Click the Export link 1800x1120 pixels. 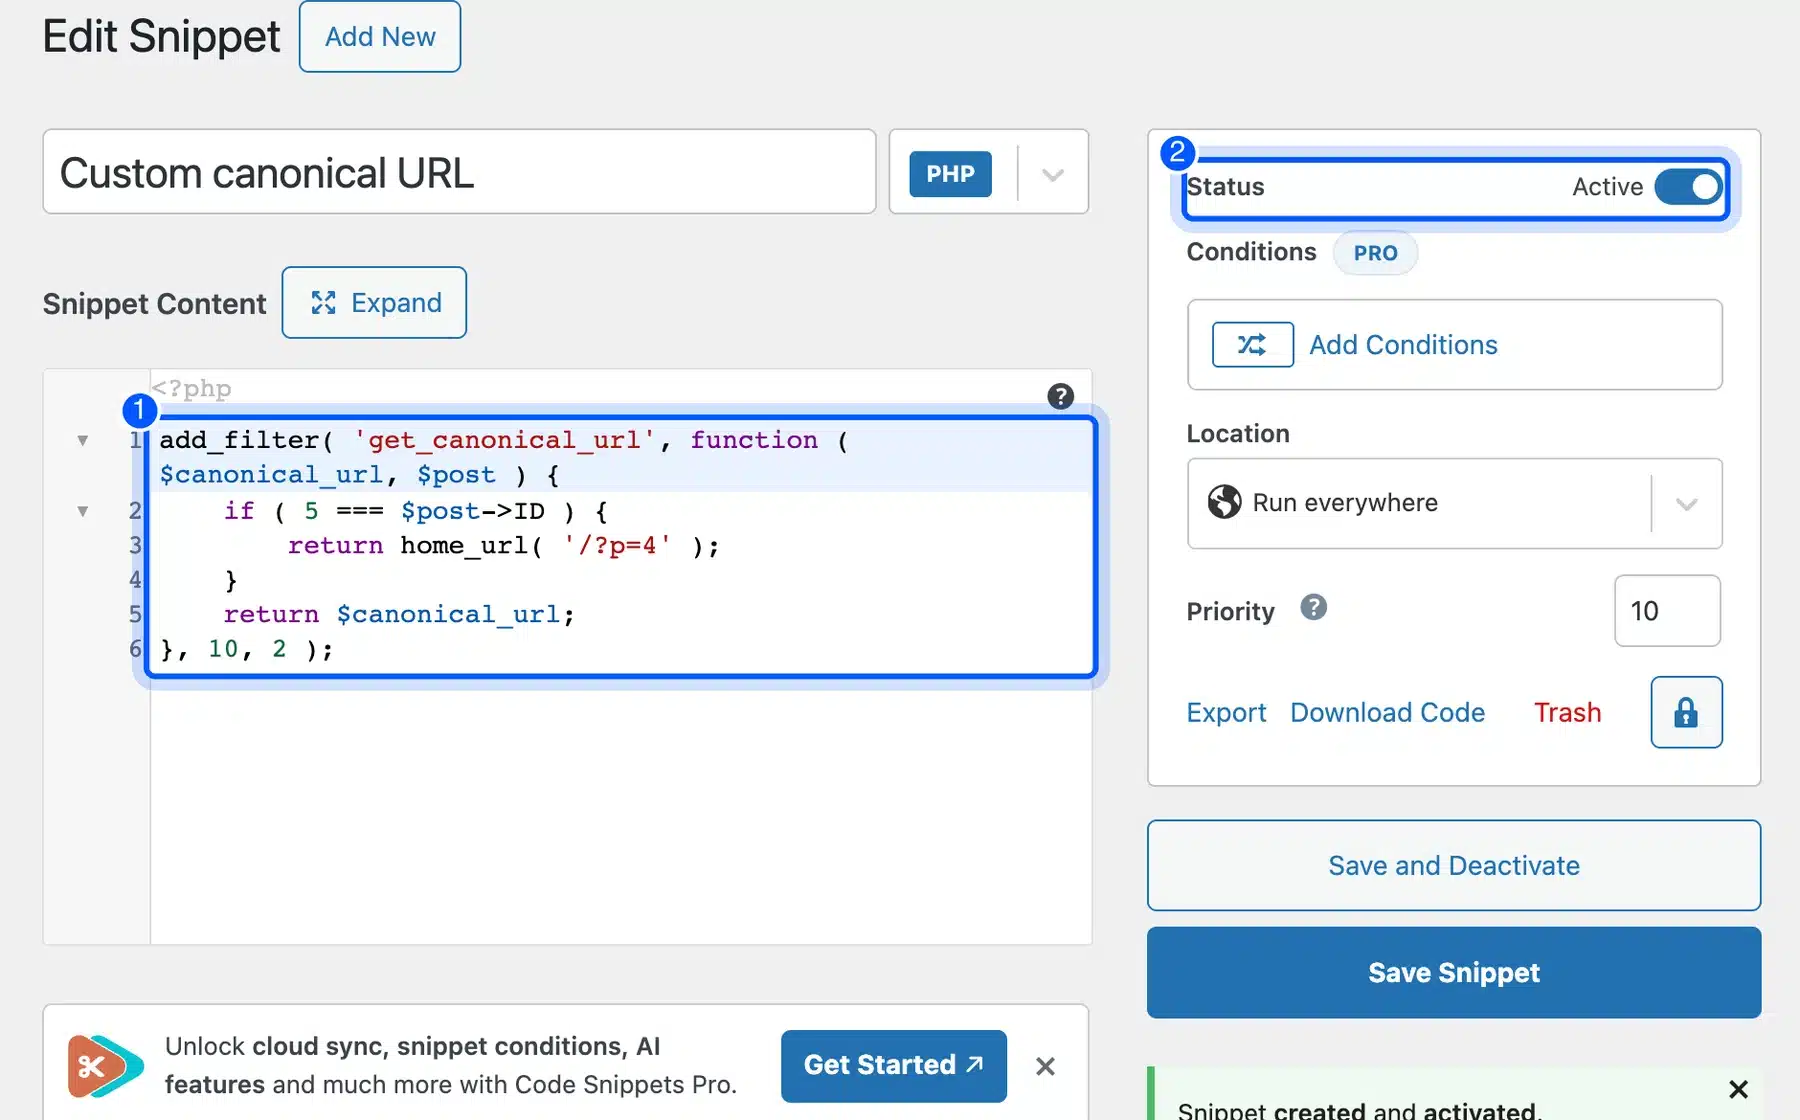pyautogui.click(x=1226, y=713)
